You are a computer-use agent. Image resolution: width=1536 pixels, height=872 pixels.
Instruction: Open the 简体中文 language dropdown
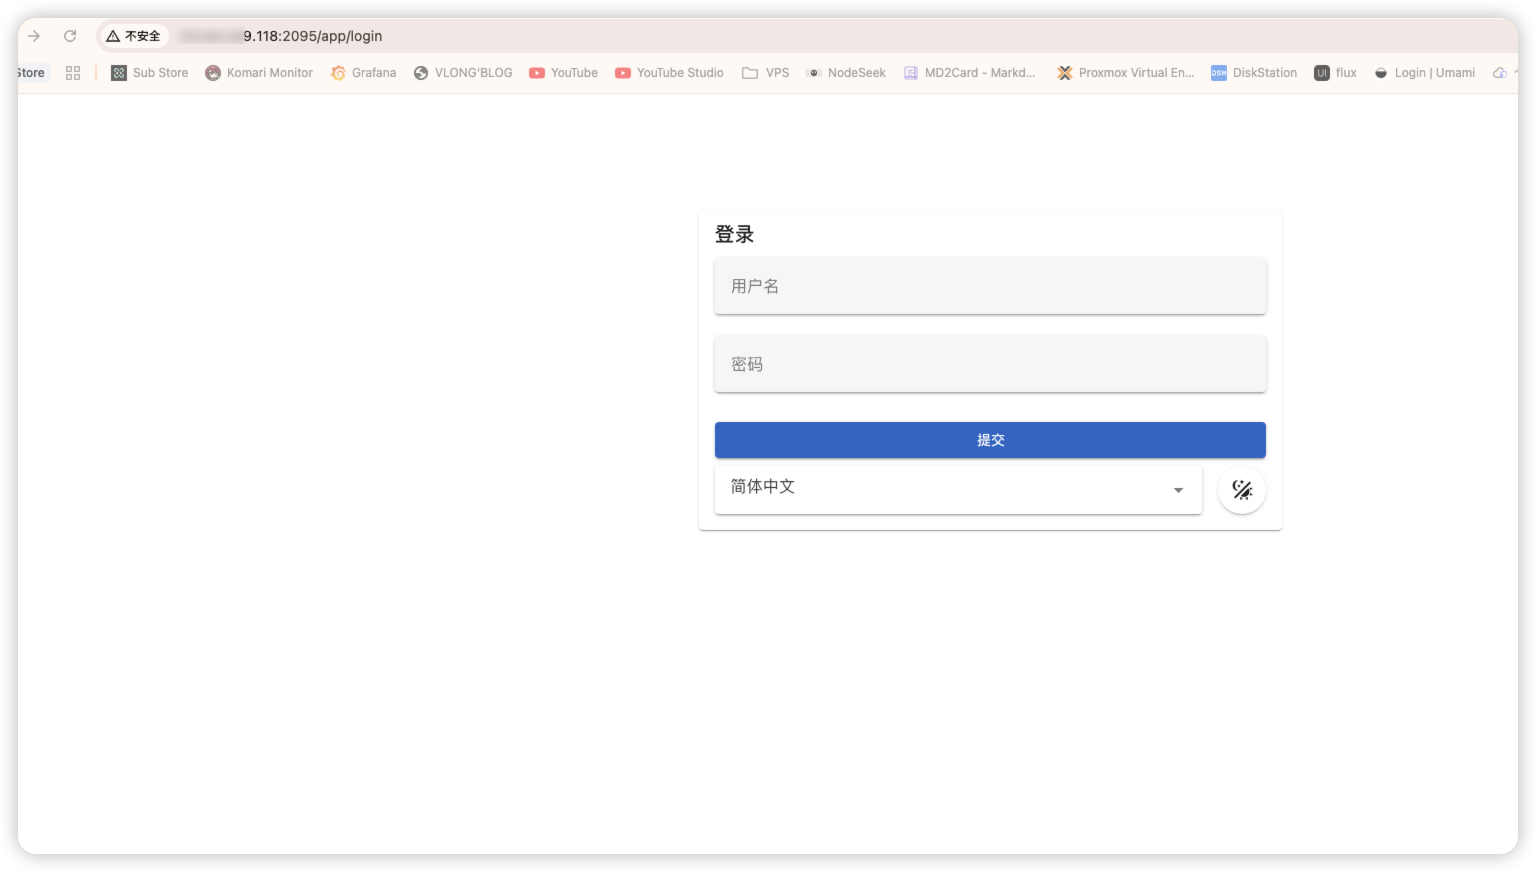(957, 489)
